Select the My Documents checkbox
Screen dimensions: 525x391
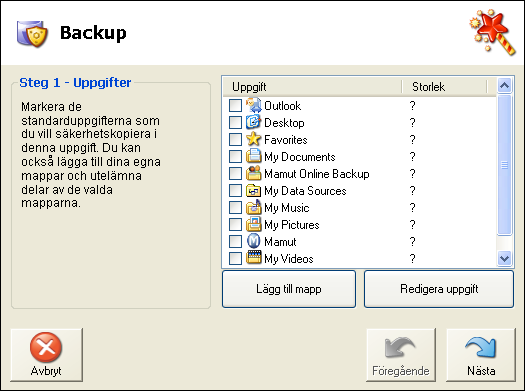235,156
